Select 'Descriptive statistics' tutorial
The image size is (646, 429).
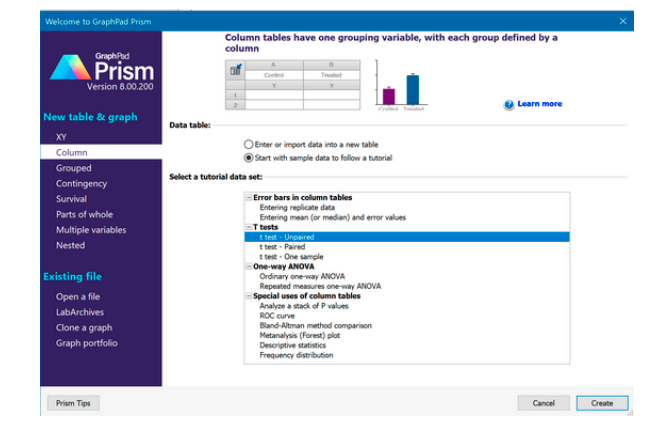tap(293, 345)
